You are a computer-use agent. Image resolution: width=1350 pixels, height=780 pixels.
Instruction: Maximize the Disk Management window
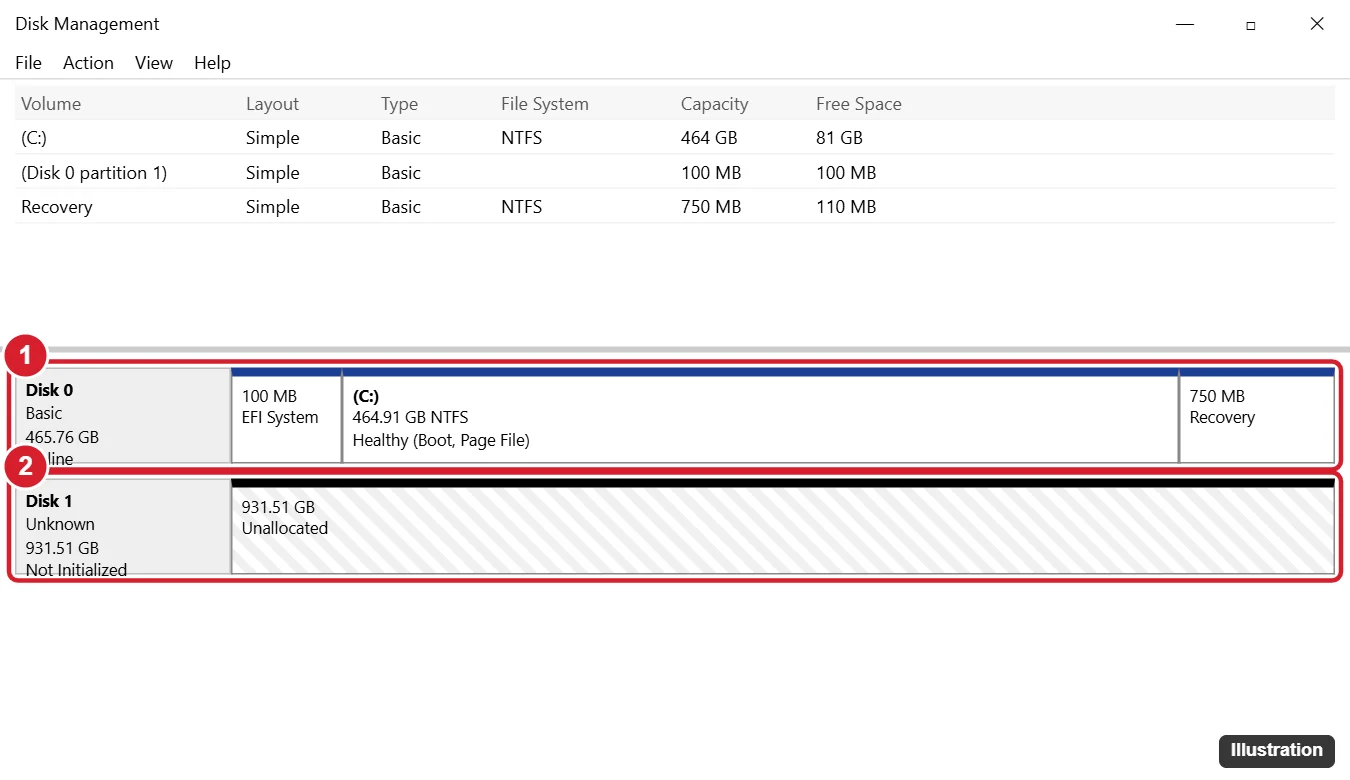[1250, 24]
